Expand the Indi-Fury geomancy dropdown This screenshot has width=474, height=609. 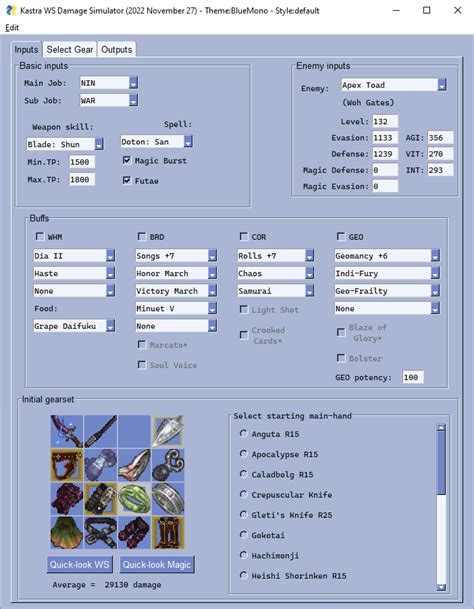[x=387, y=273]
